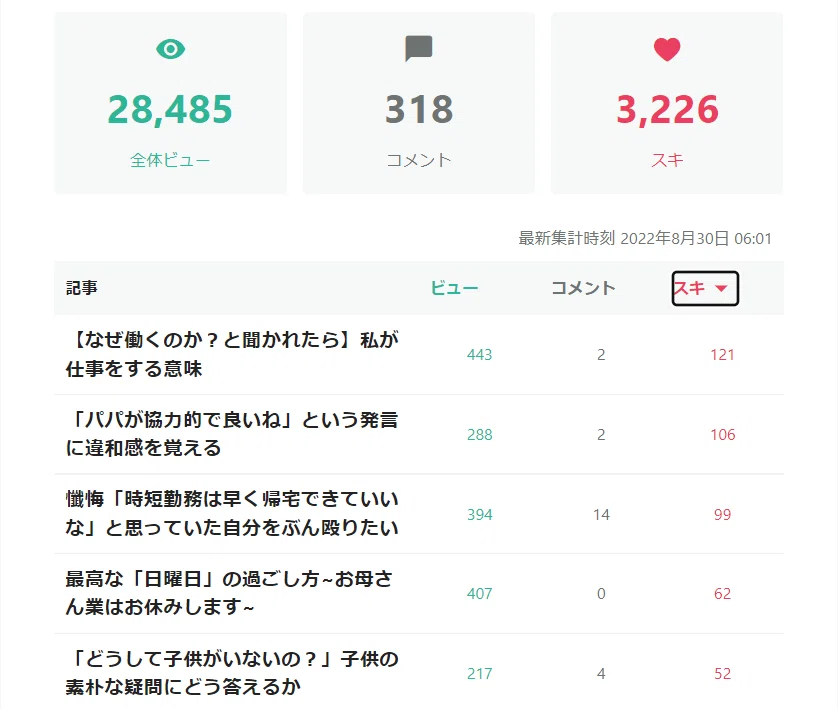838x709 pixels.
Task: Click the 記事 column header
Action: pos(82,288)
